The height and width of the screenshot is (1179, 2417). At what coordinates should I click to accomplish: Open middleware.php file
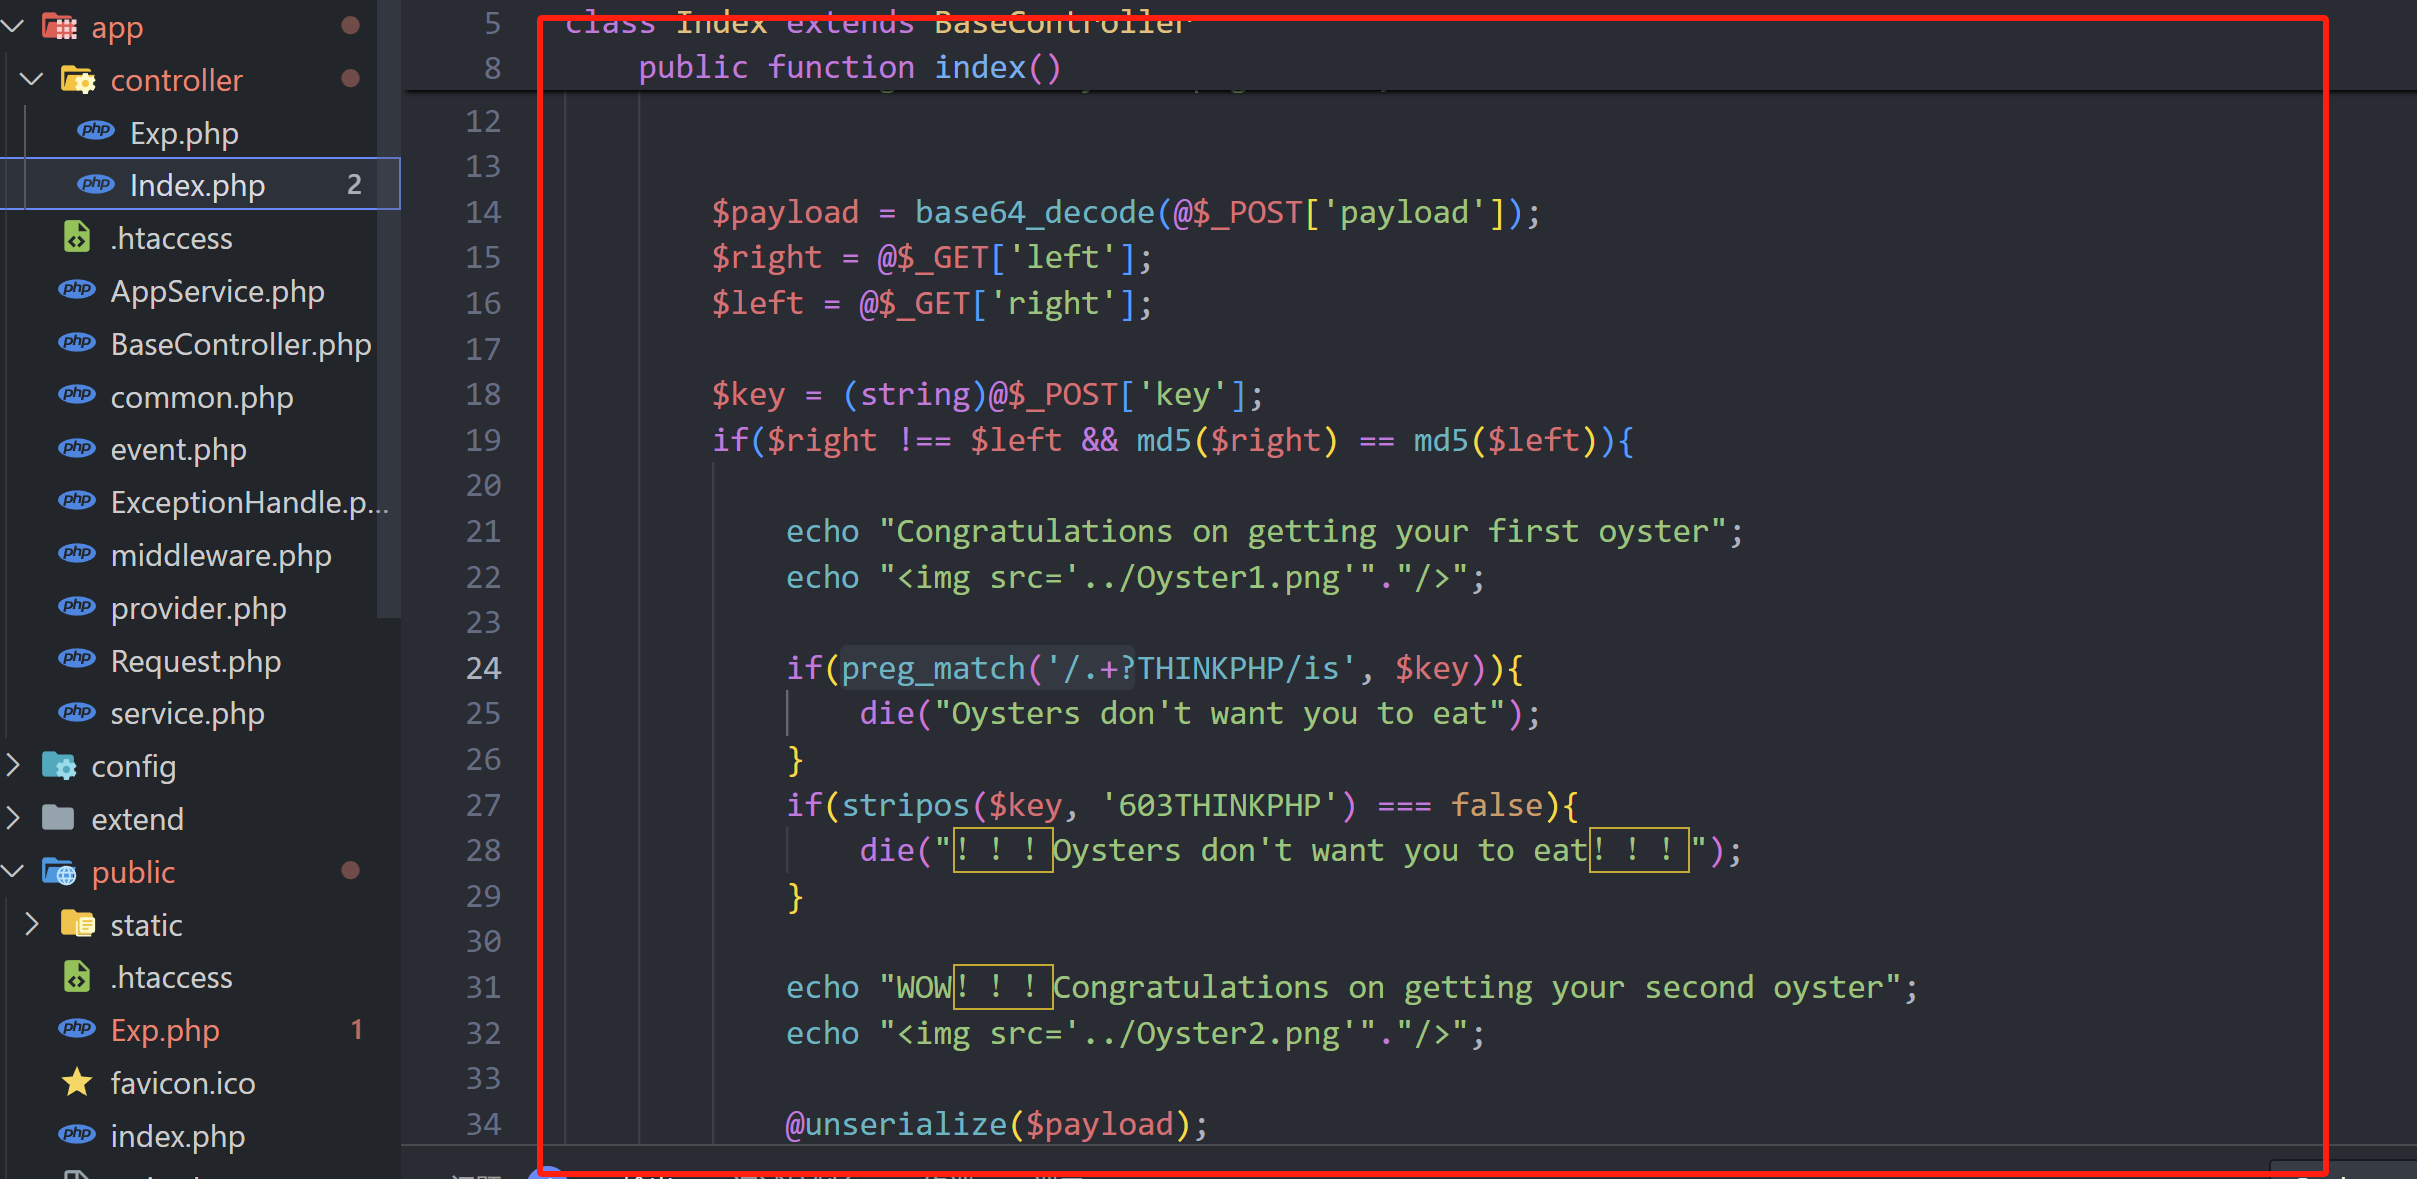point(221,555)
